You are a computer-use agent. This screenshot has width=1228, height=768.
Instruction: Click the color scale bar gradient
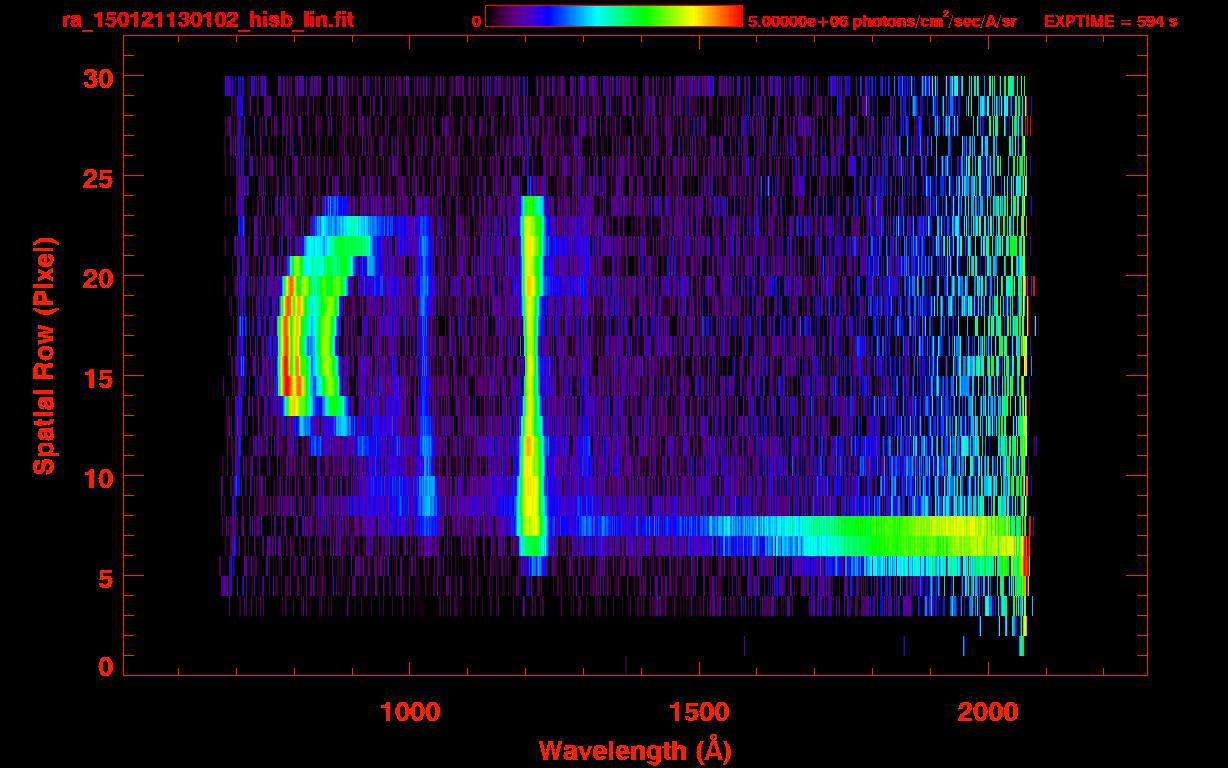pos(613,17)
